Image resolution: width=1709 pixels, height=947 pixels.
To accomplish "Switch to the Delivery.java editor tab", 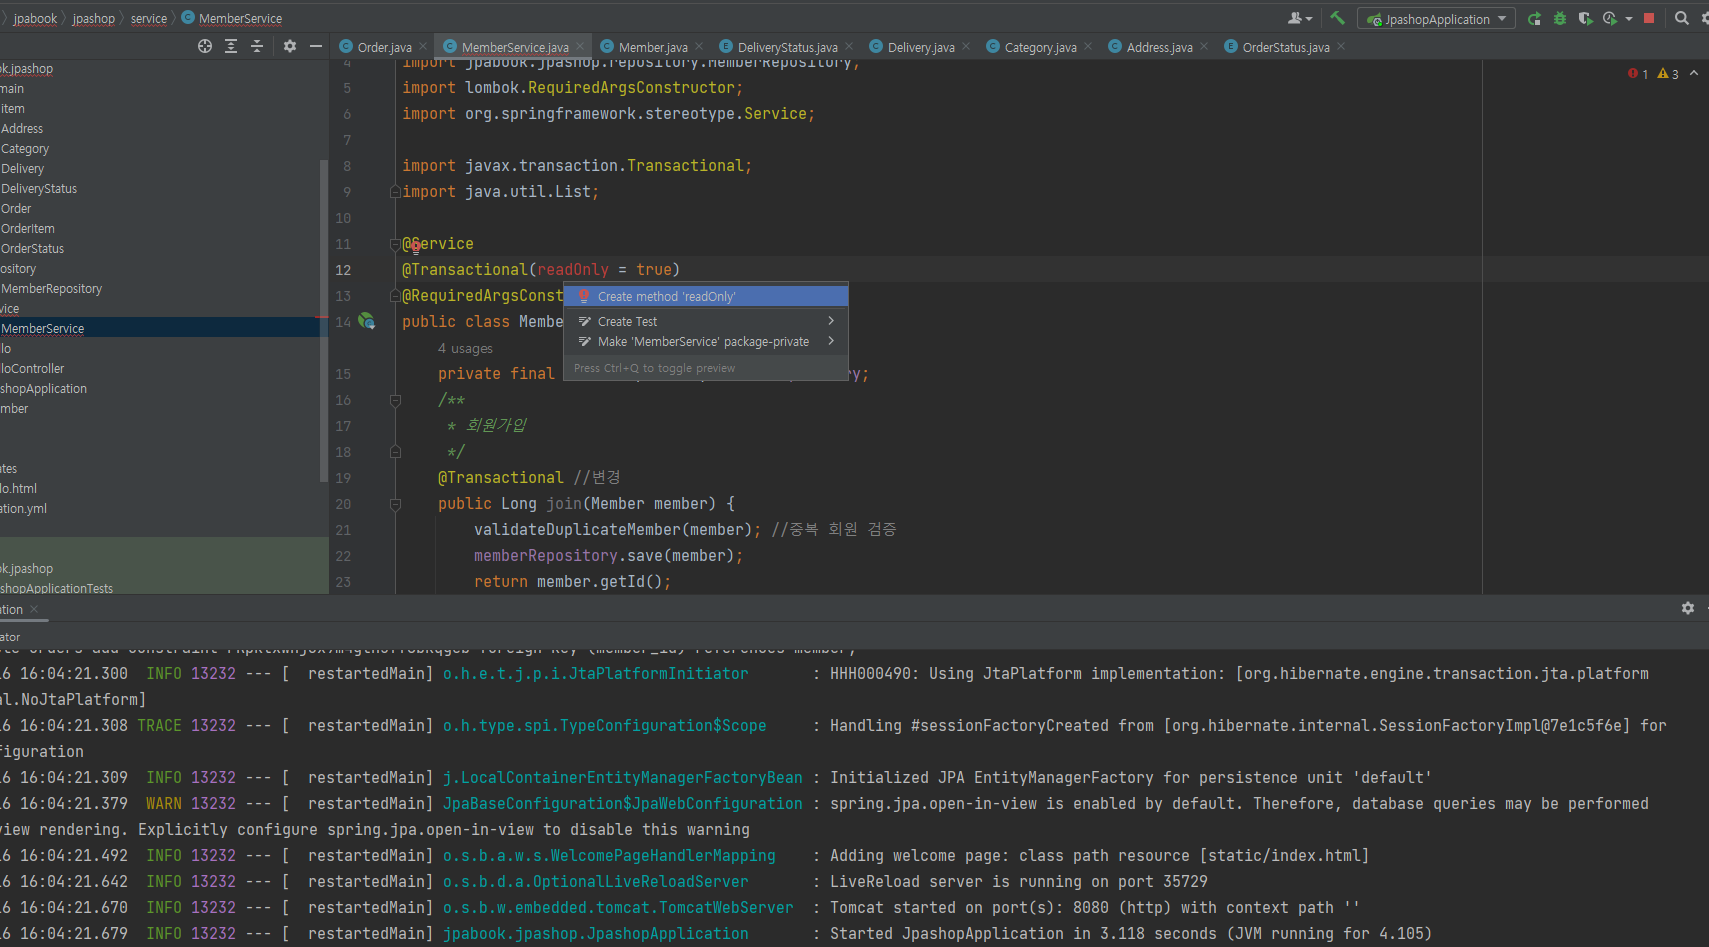I will [920, 47].
